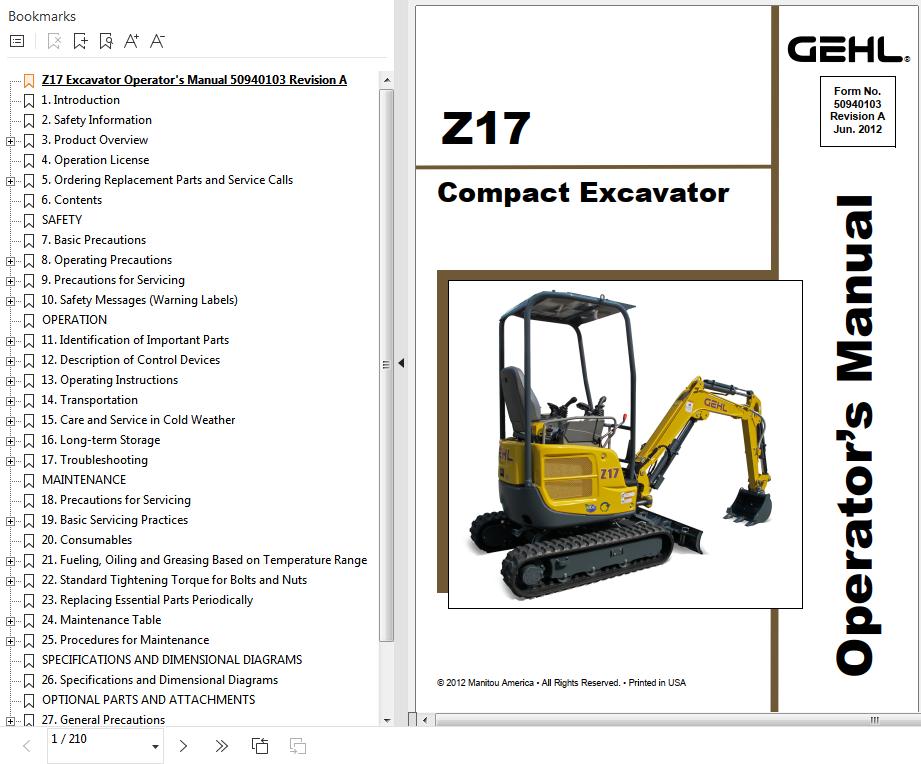921x764 pixels.
Task: Open SPECIFICATIONS AND DIMENSIONAL DIAGRAMS section
Action: [172, 659]
